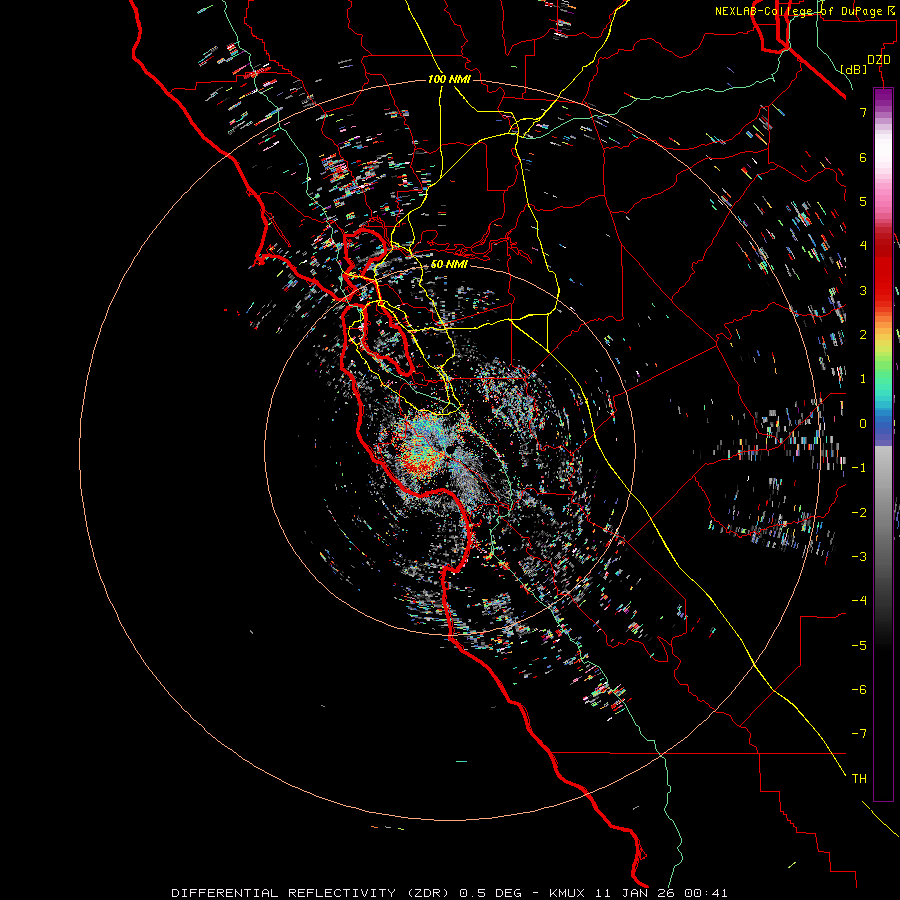Click the "[dB]" unit label
Screen dimensions: 900x900
[854, 69]
